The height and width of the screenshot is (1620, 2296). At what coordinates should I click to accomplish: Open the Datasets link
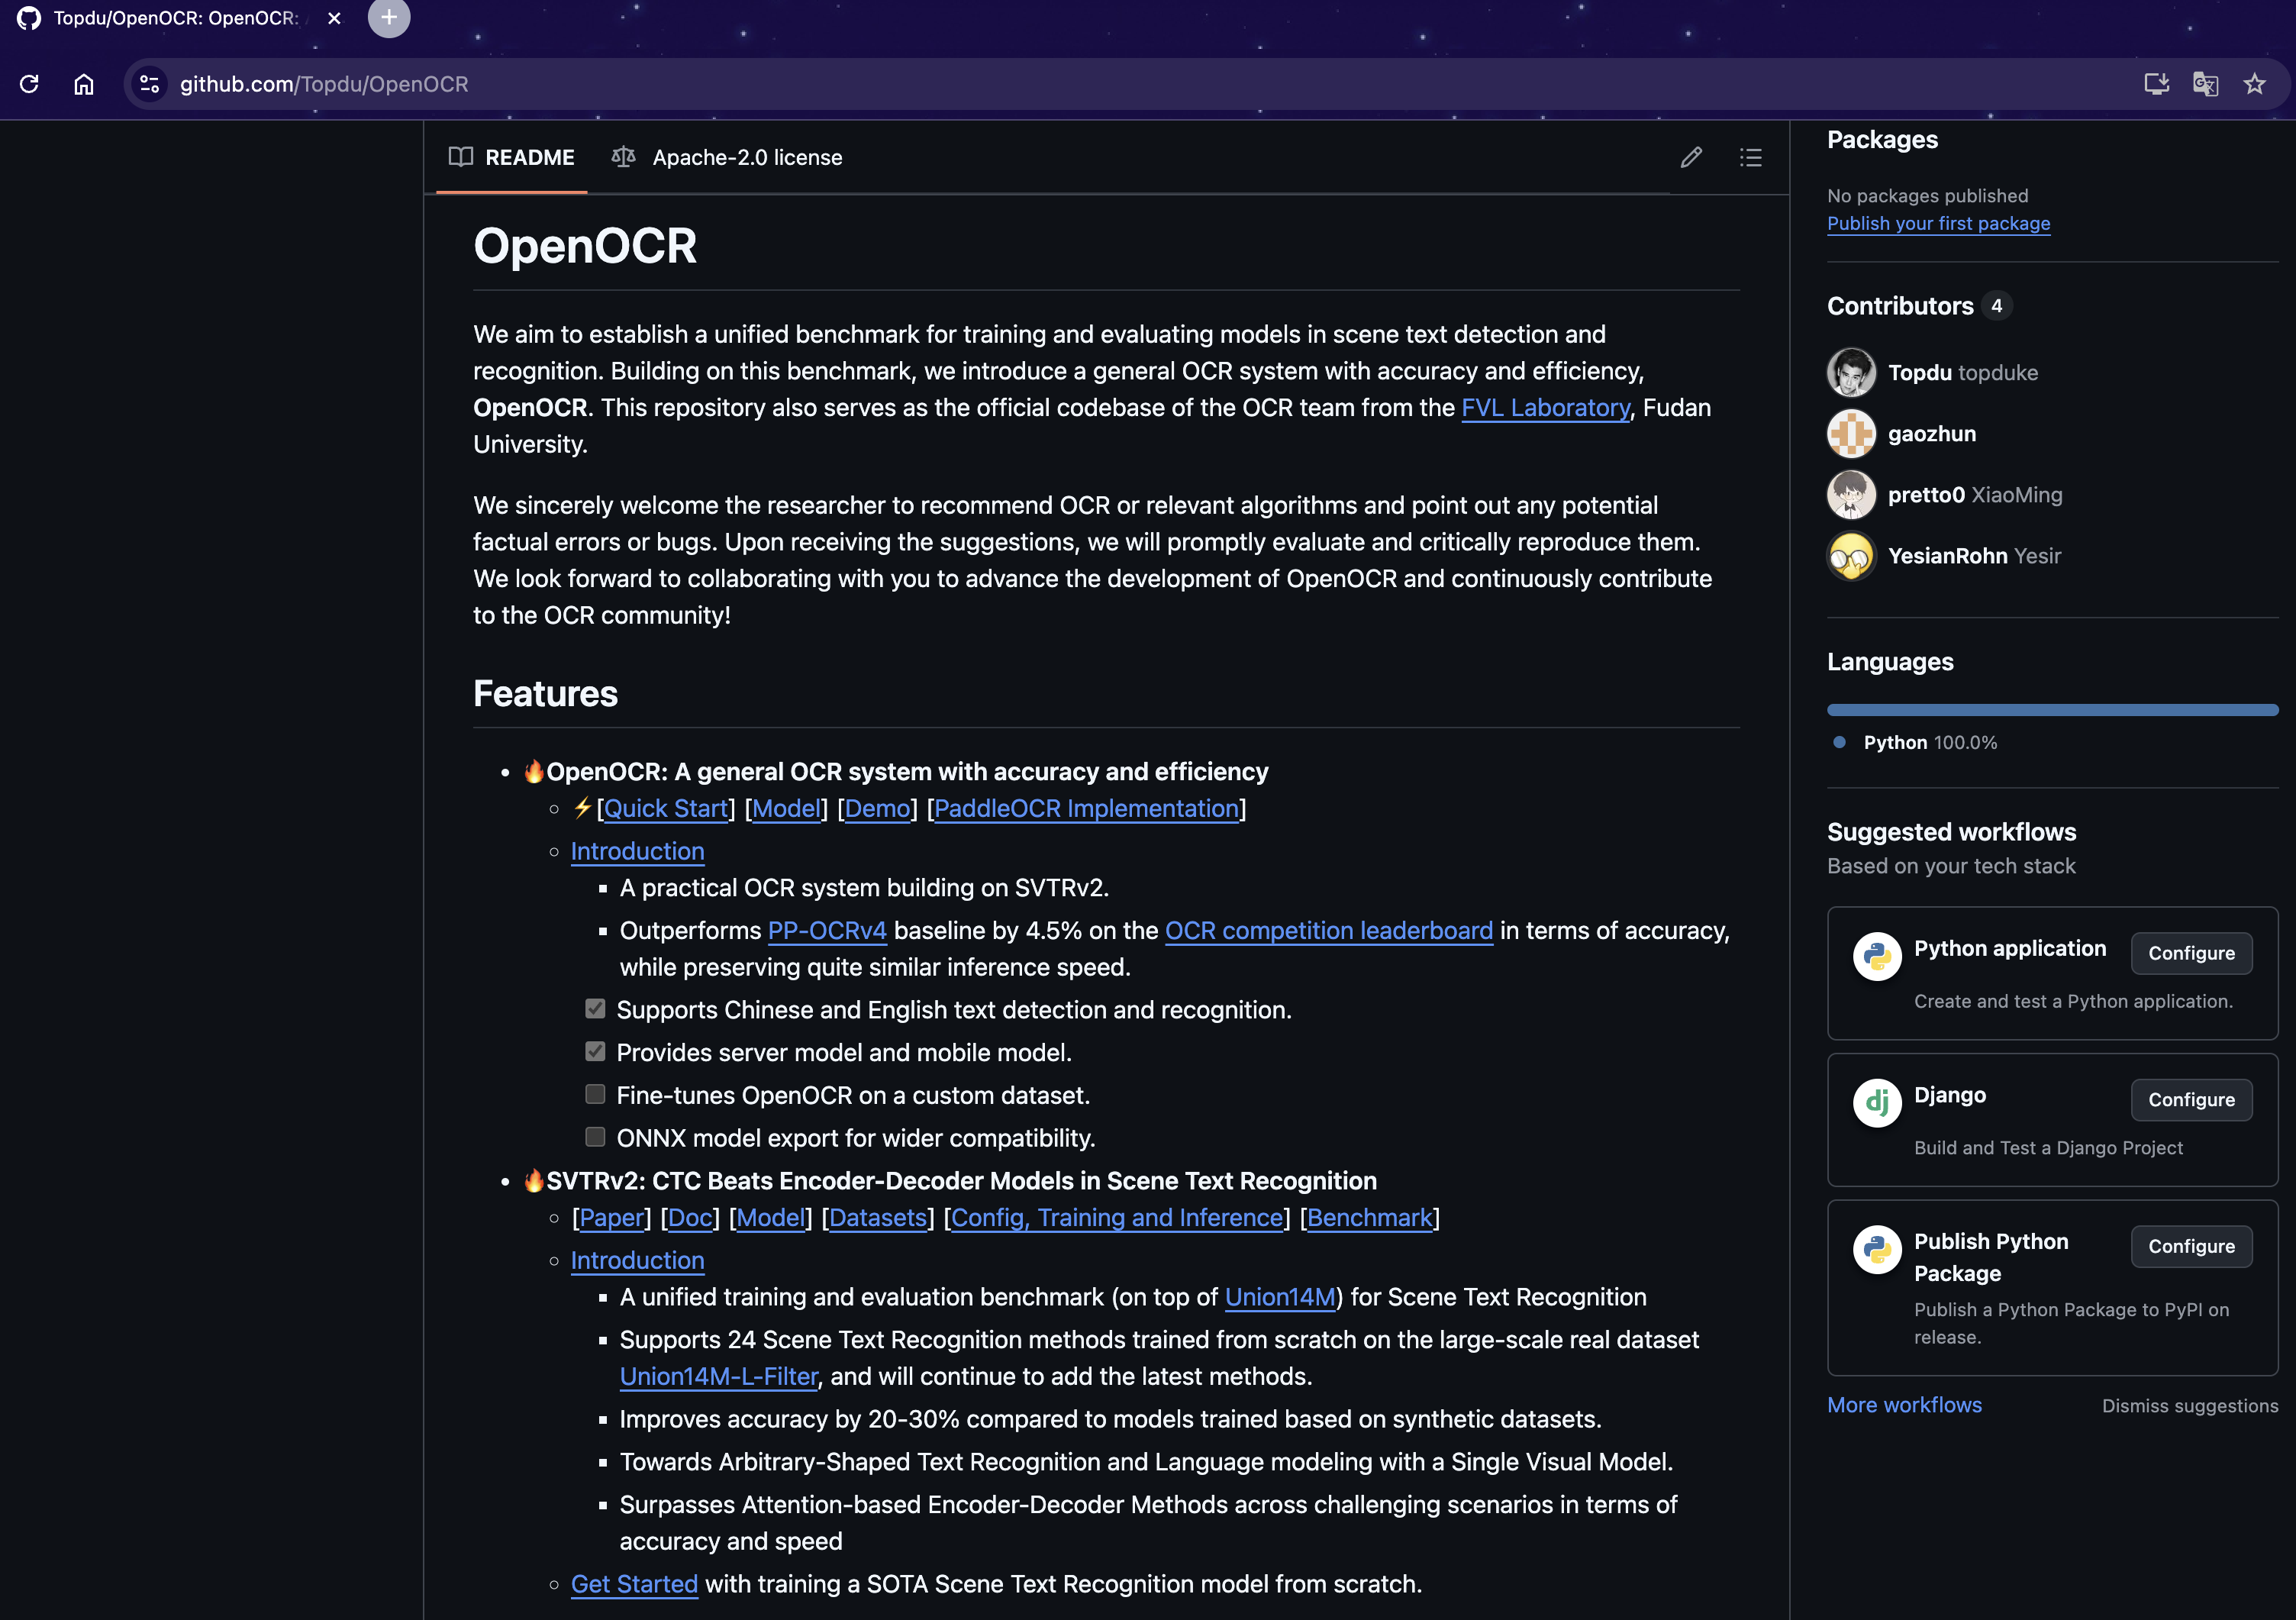click(878, 1217)
